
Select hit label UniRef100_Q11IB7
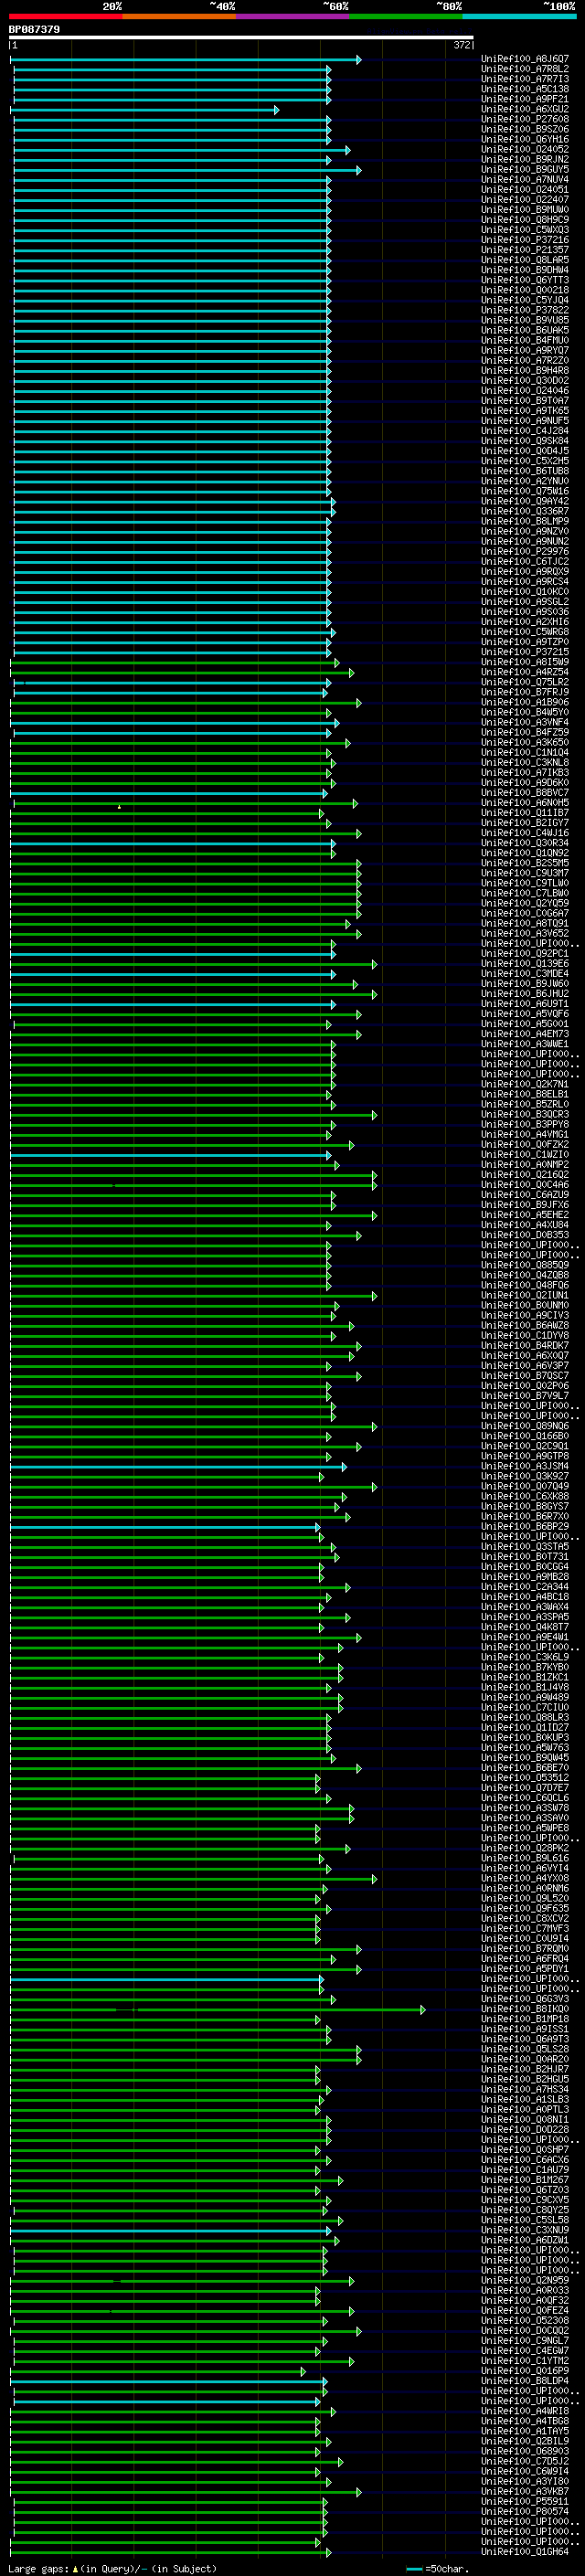pos(525,813)
